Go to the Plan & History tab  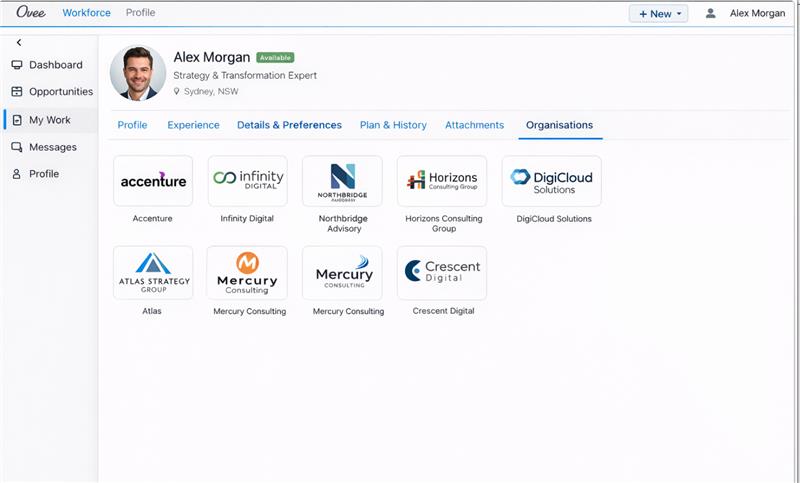[x=393, y=125]
